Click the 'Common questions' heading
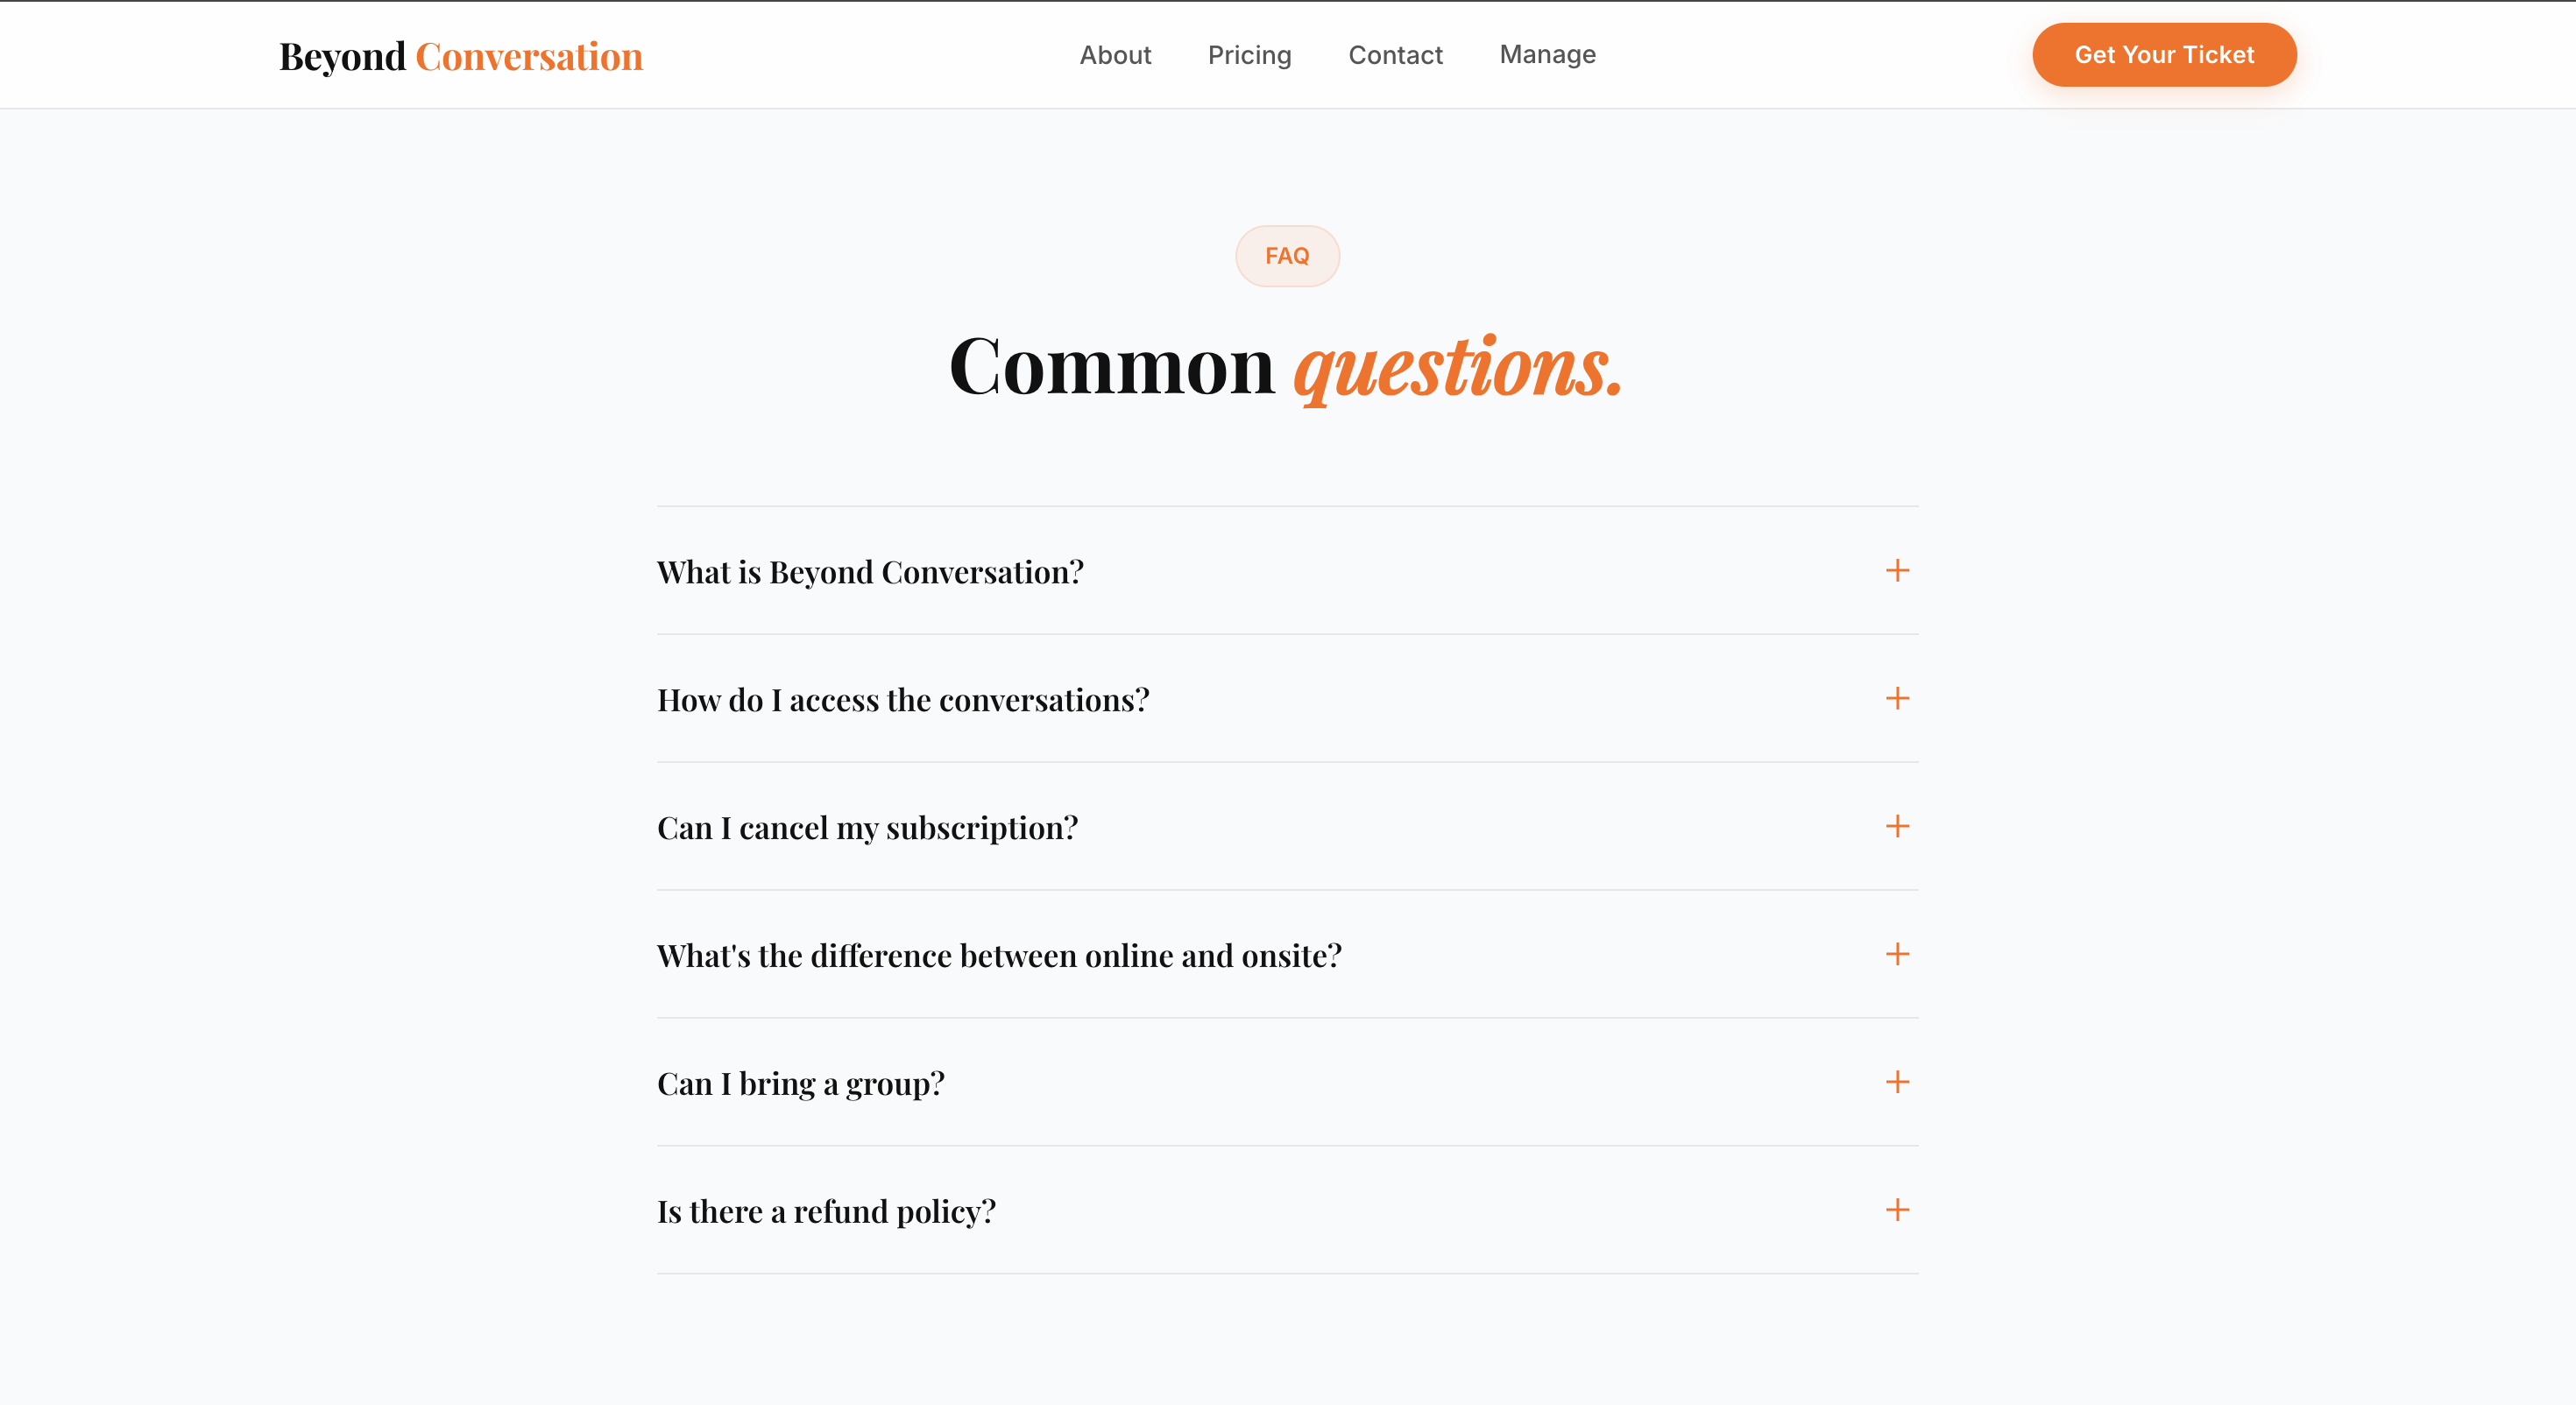This screenshot has height=1405, width=2576. point(1286,365)
